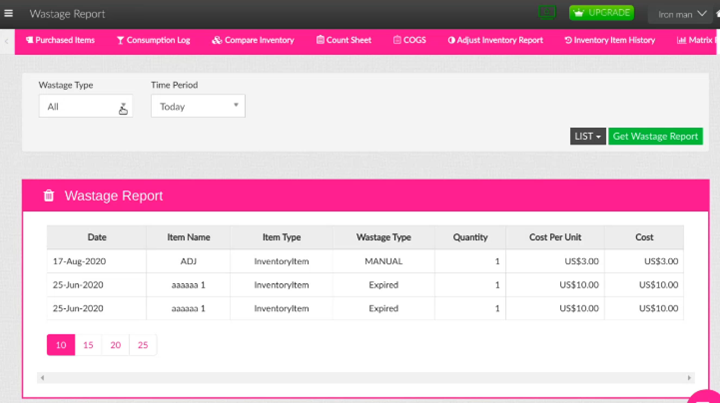Switch to the Compare Inventory tab
Screen dimensions: 720x403
[x=253, y=40]
